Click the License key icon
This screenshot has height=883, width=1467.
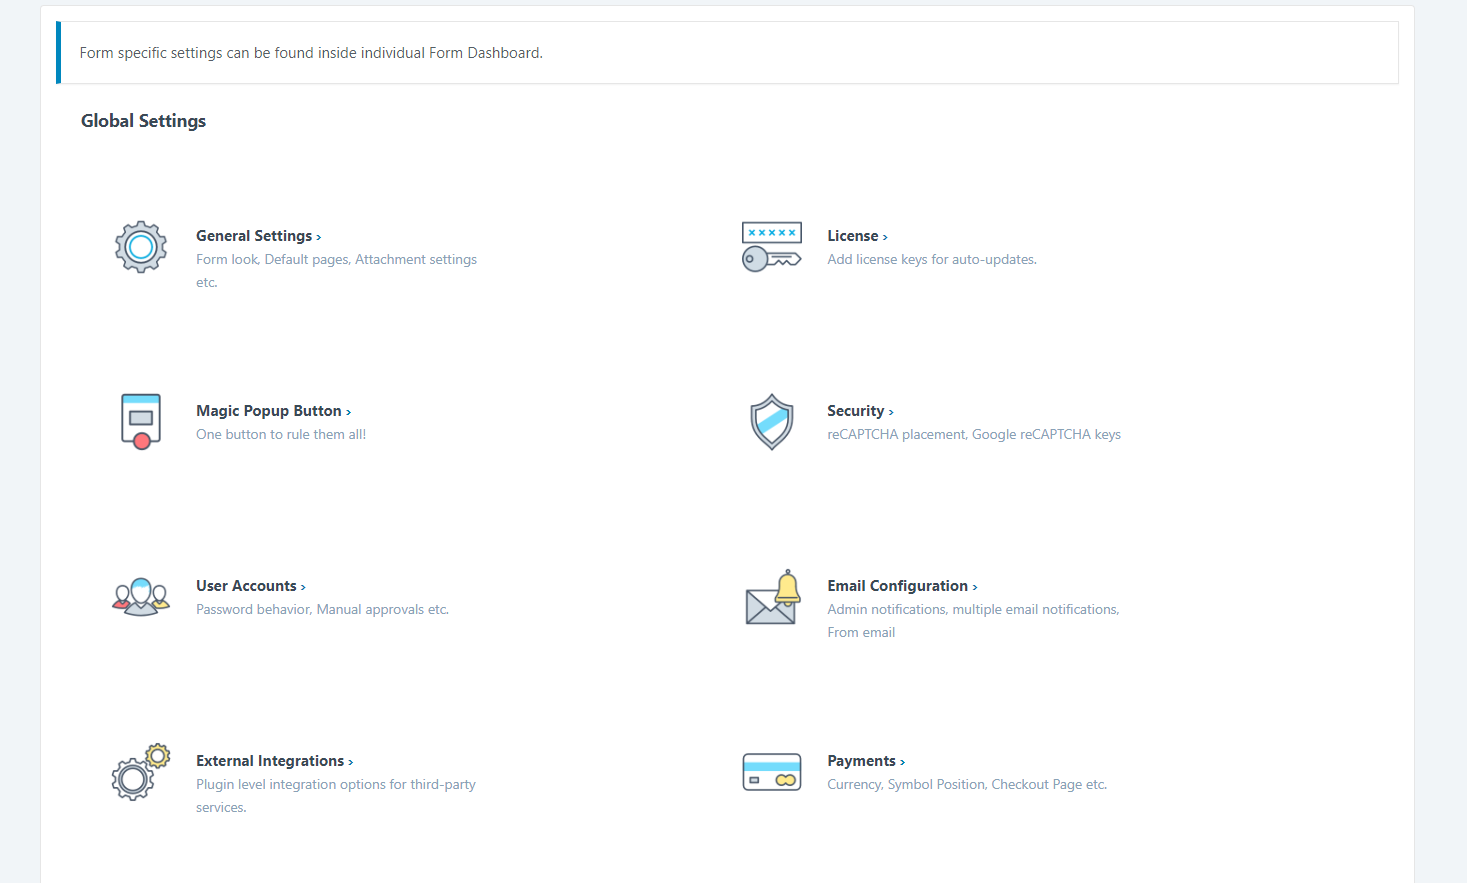click(x=771, y=247)
